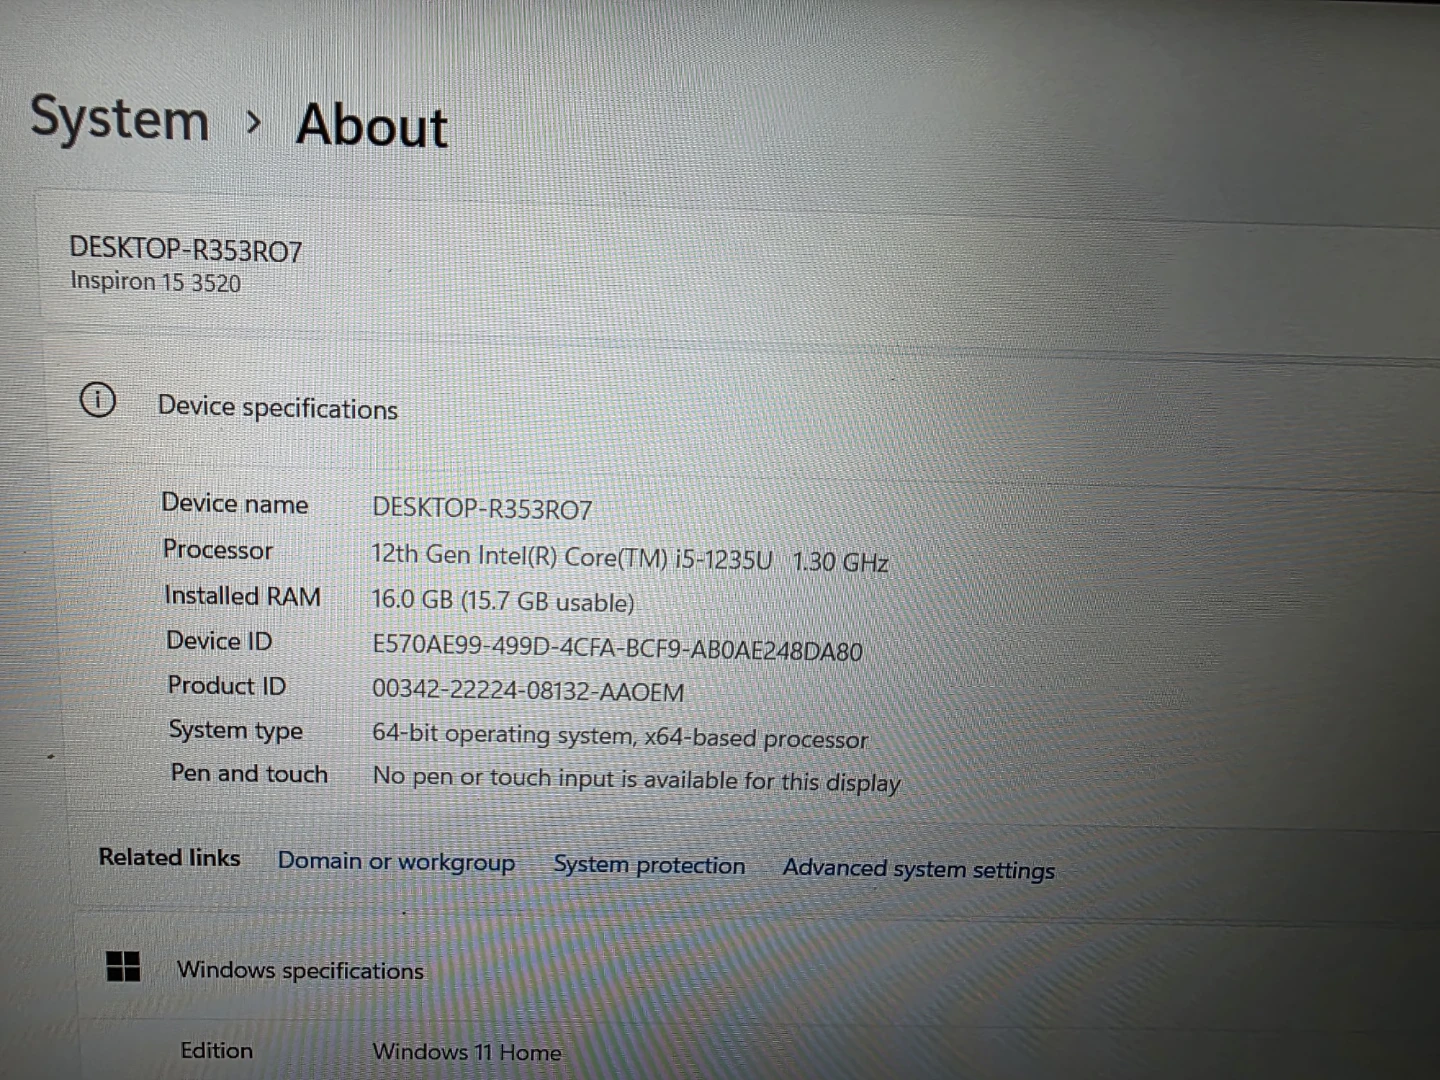Image resolution: width=1440 pixels, height=1080 pixels.
Task: Click the Pen and touch label
Action: [x=249, y=774]
